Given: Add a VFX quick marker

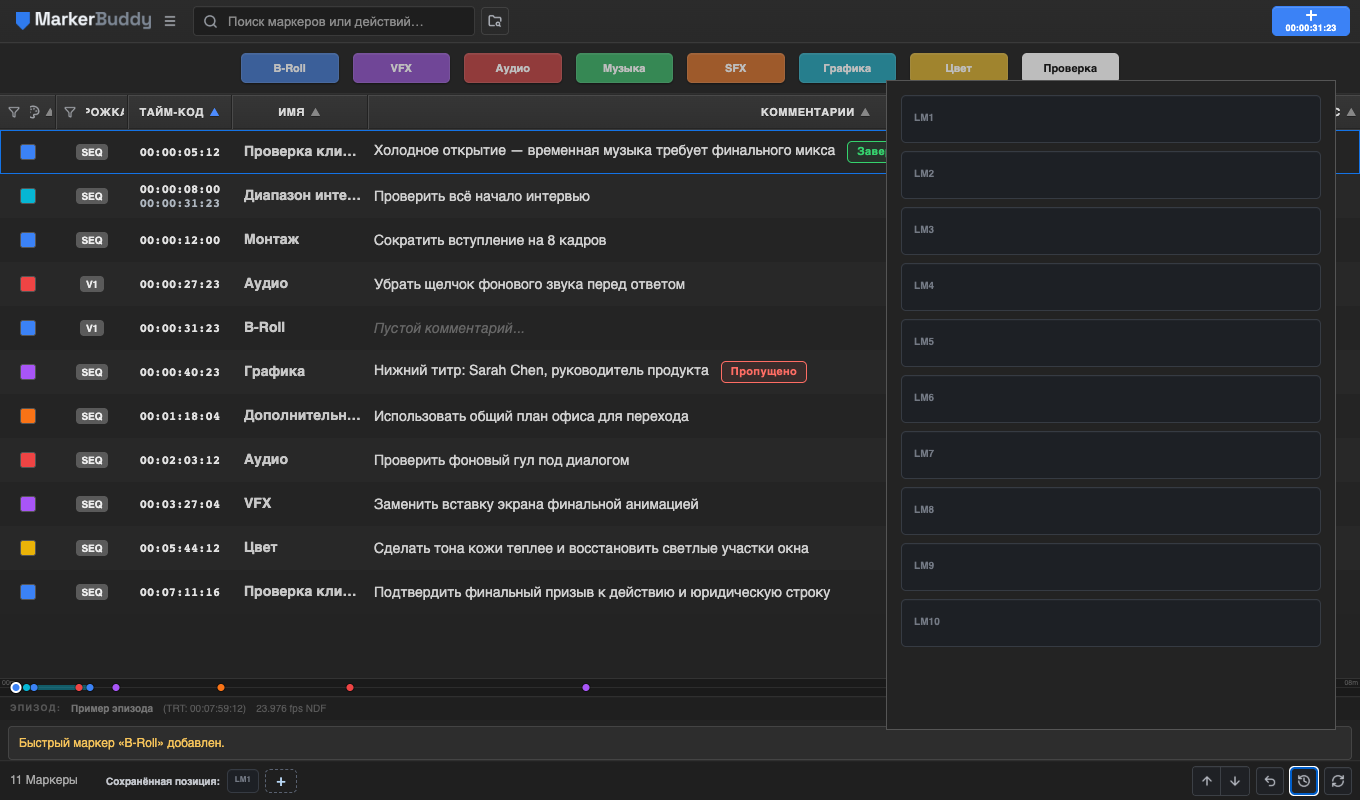Looking at the screenshot, I should (401, 68).
